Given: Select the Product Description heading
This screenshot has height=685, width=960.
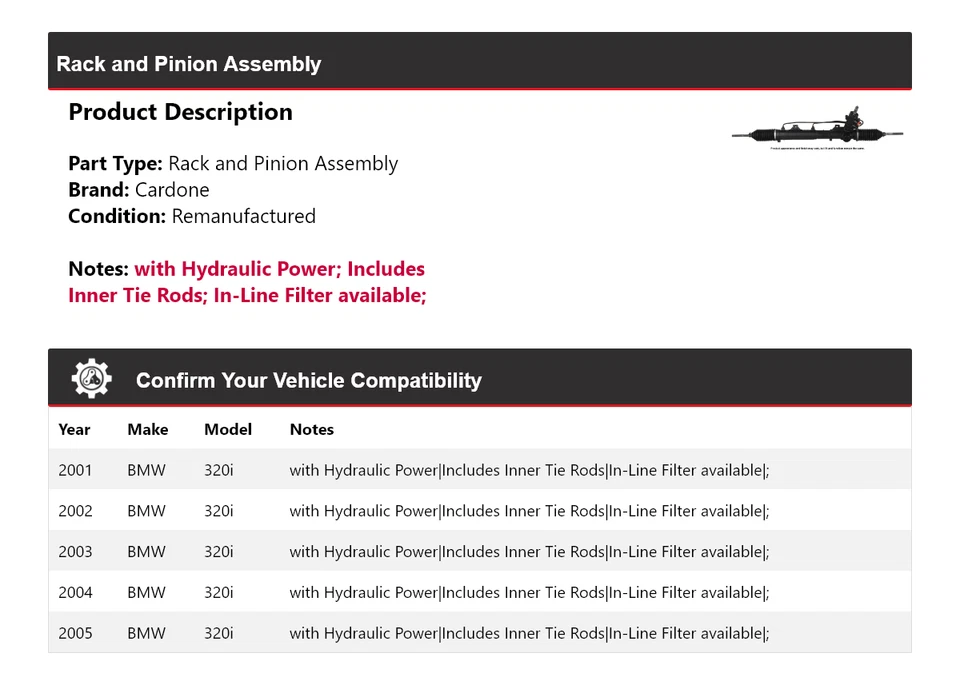Looking at the screenshot, I should point(180,112).
